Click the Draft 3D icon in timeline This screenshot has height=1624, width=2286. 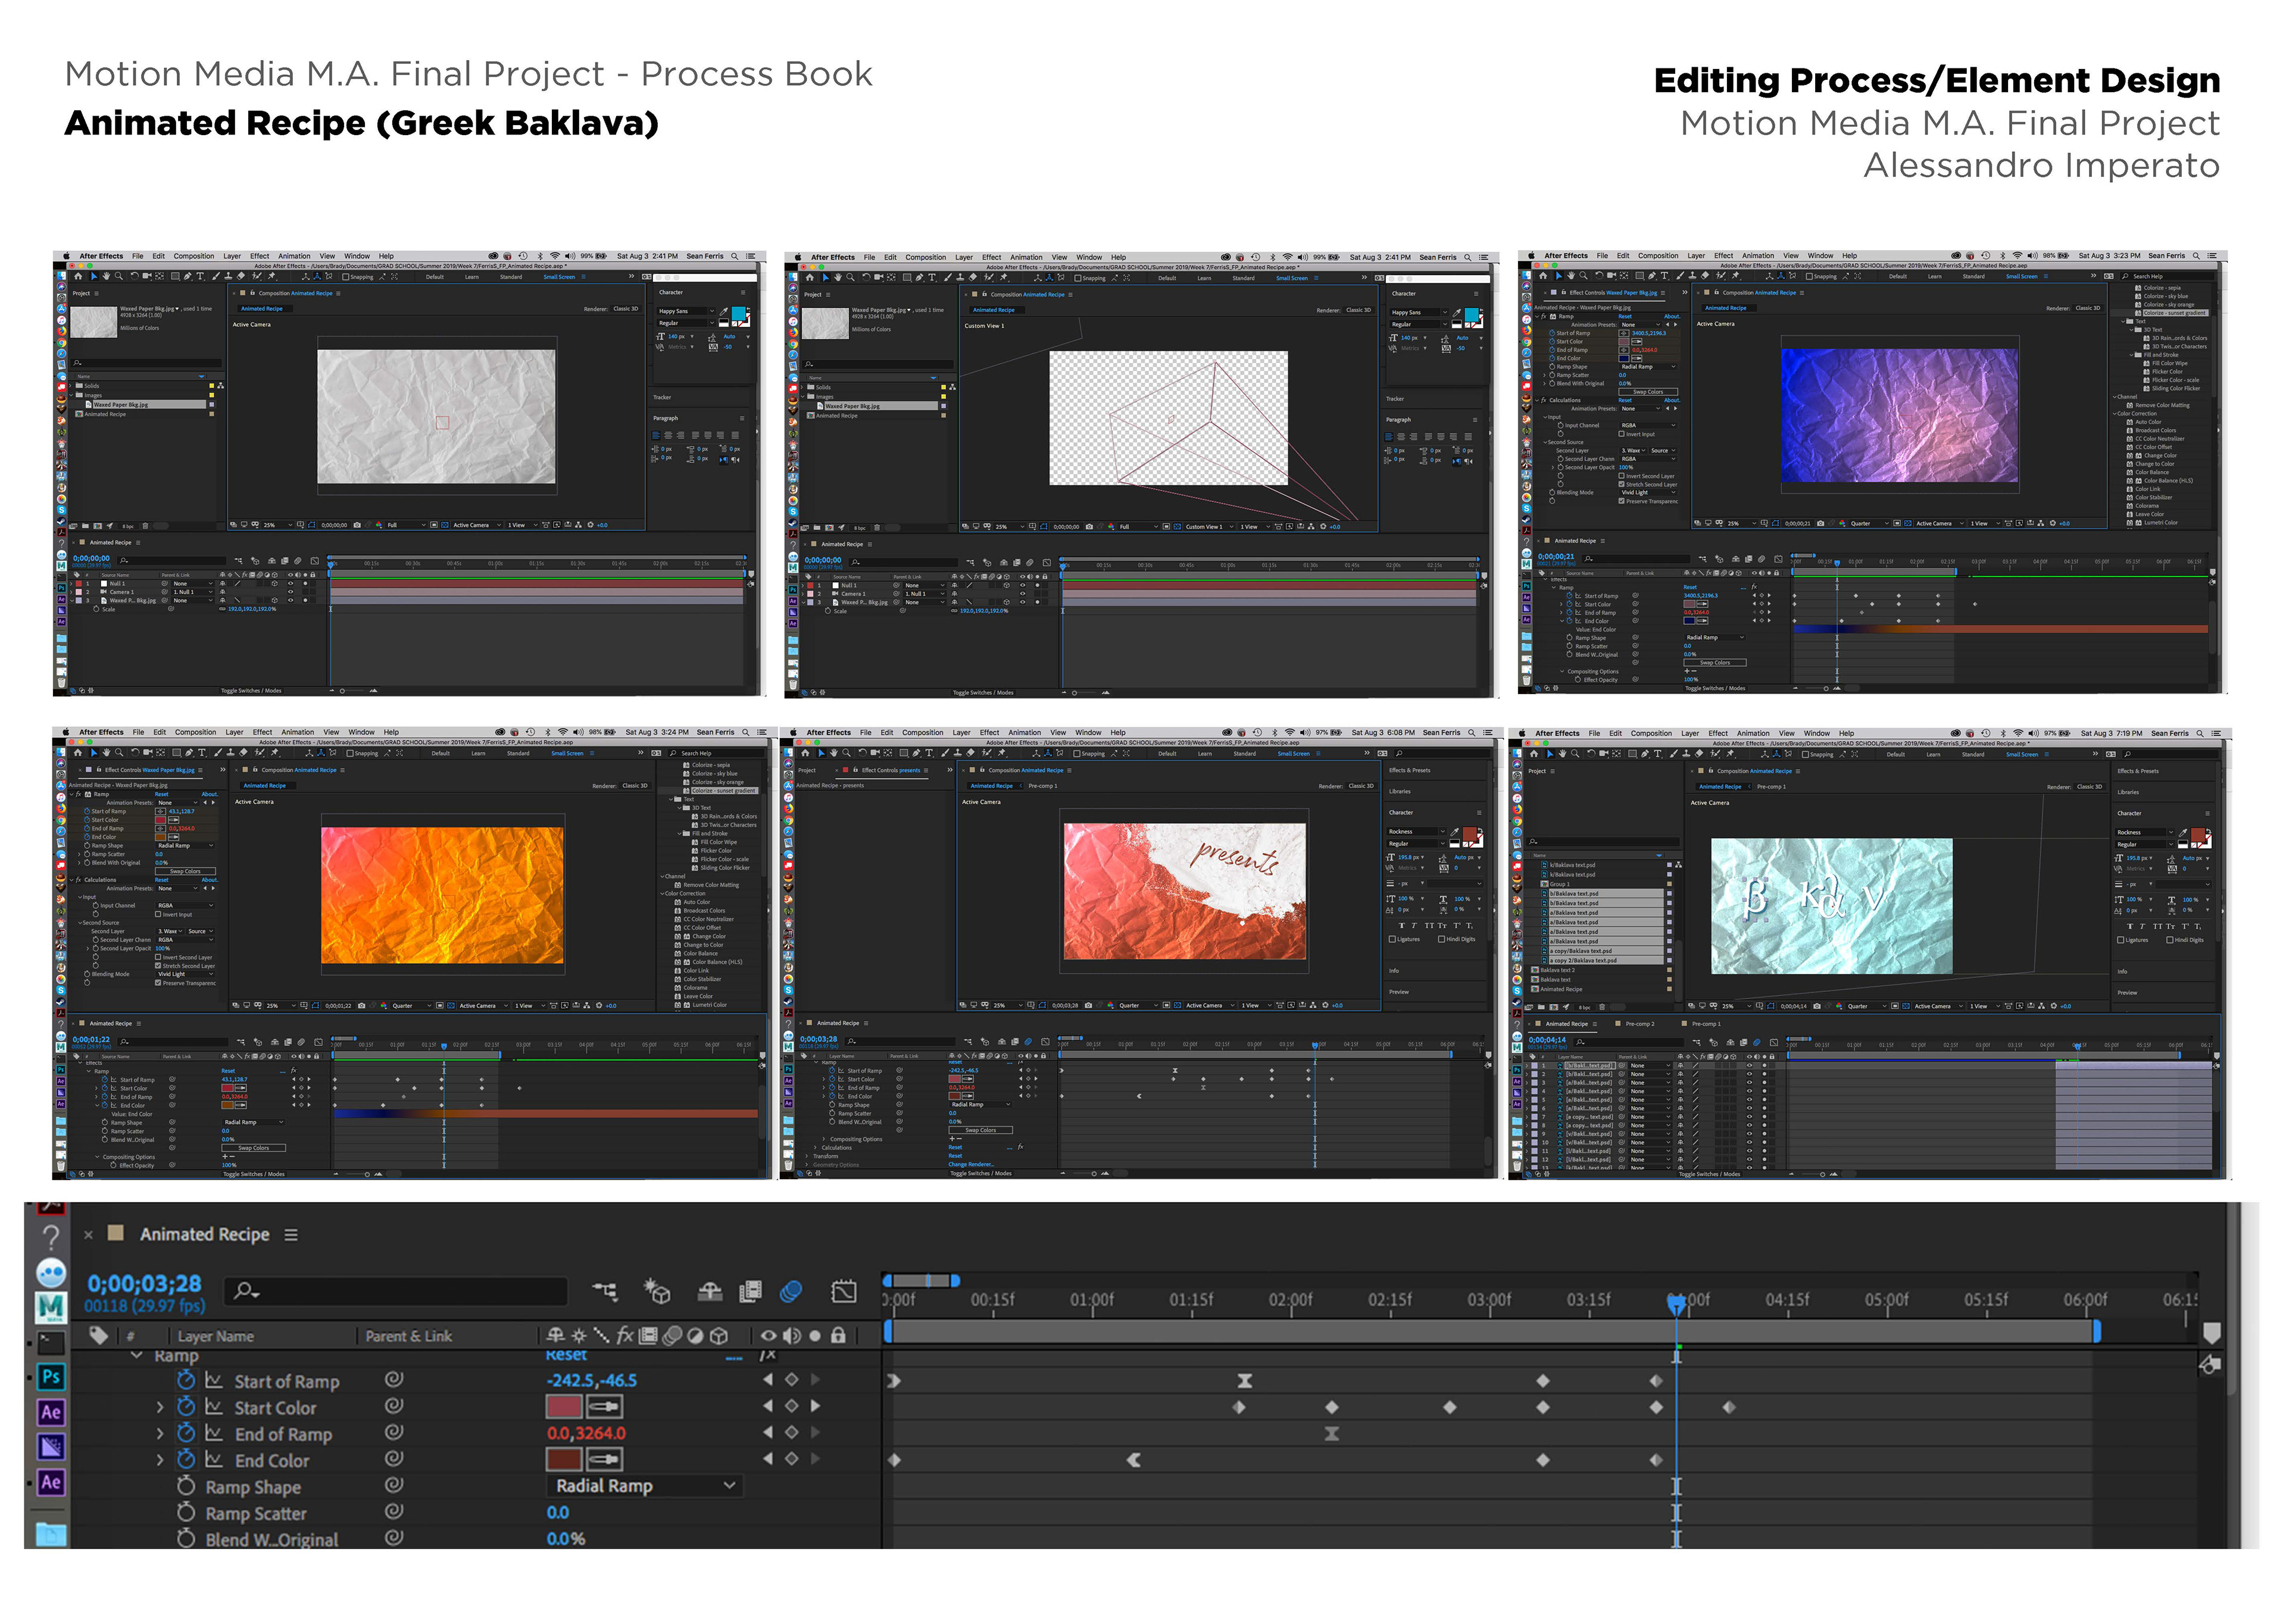(x=657, y=1292)
